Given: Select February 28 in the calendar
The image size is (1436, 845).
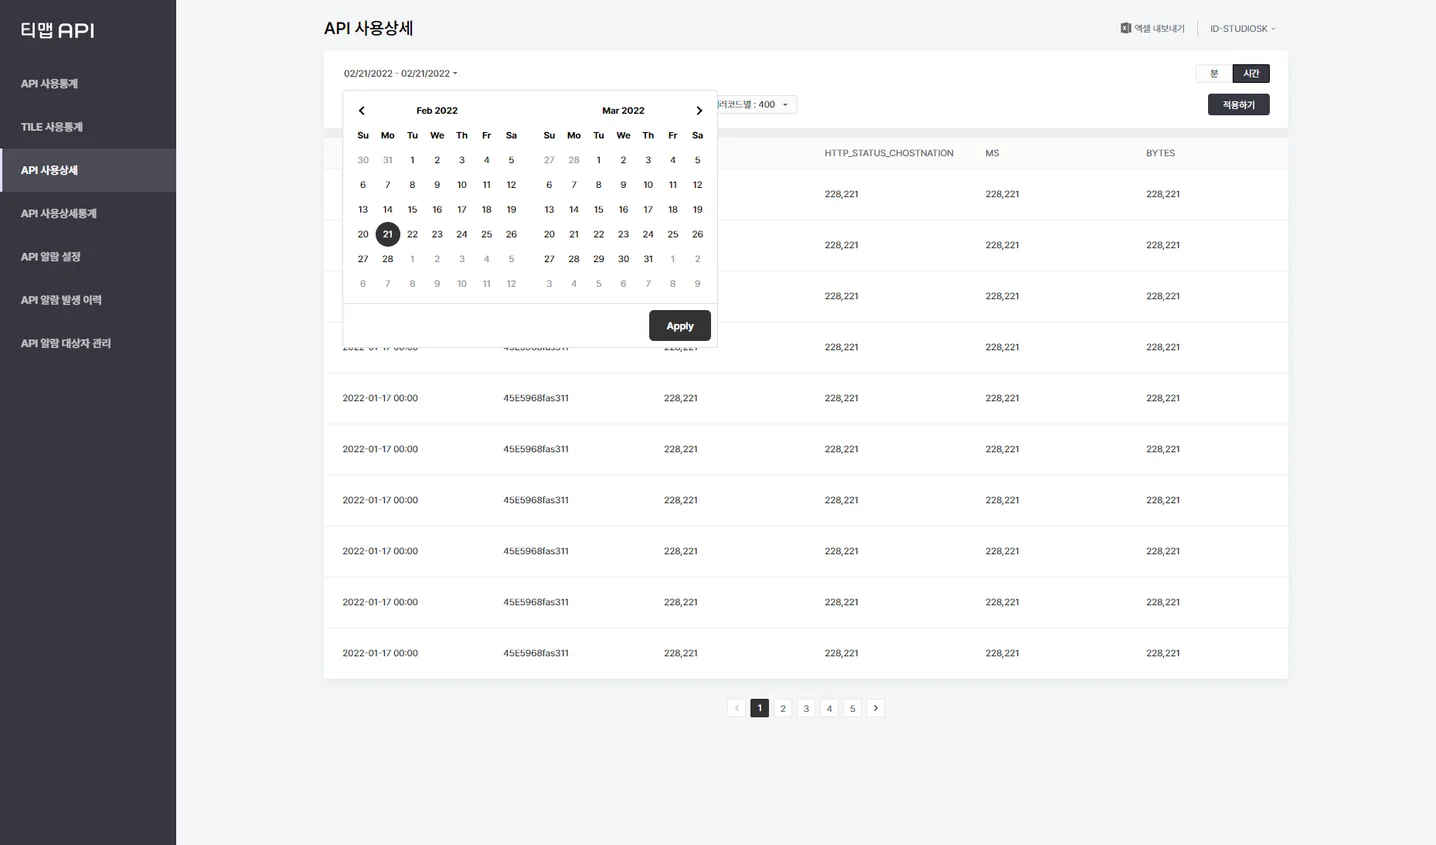Looking at the screenshot, I should [387, 258].
